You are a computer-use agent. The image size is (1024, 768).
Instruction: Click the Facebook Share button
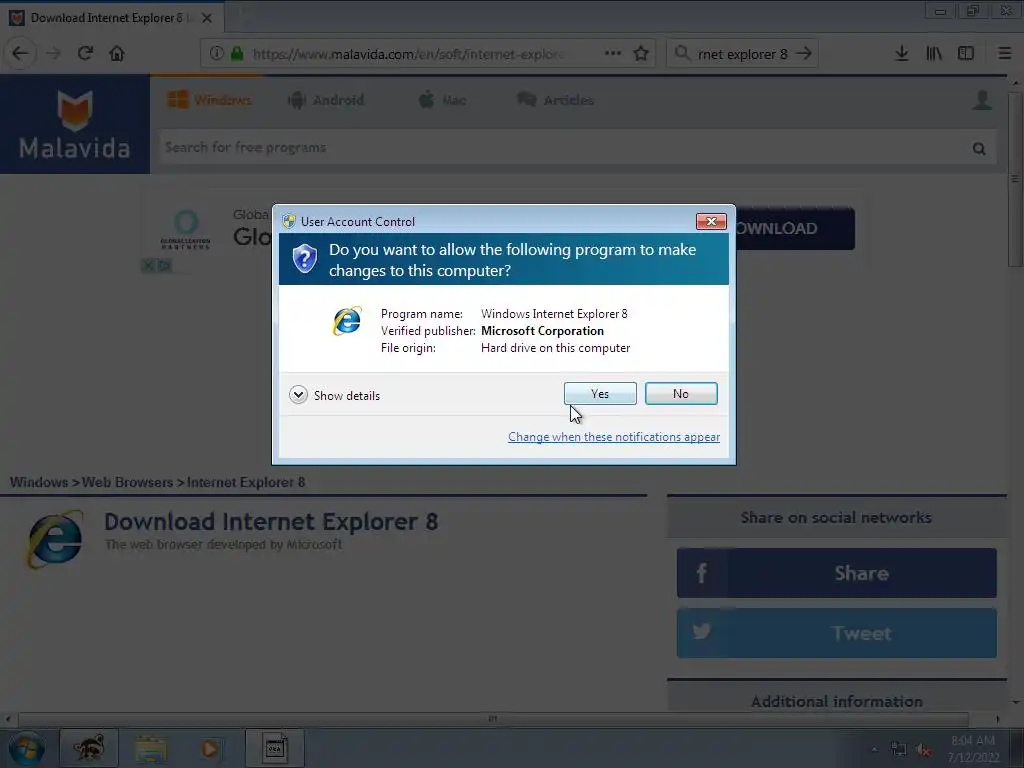coord(837,573)
